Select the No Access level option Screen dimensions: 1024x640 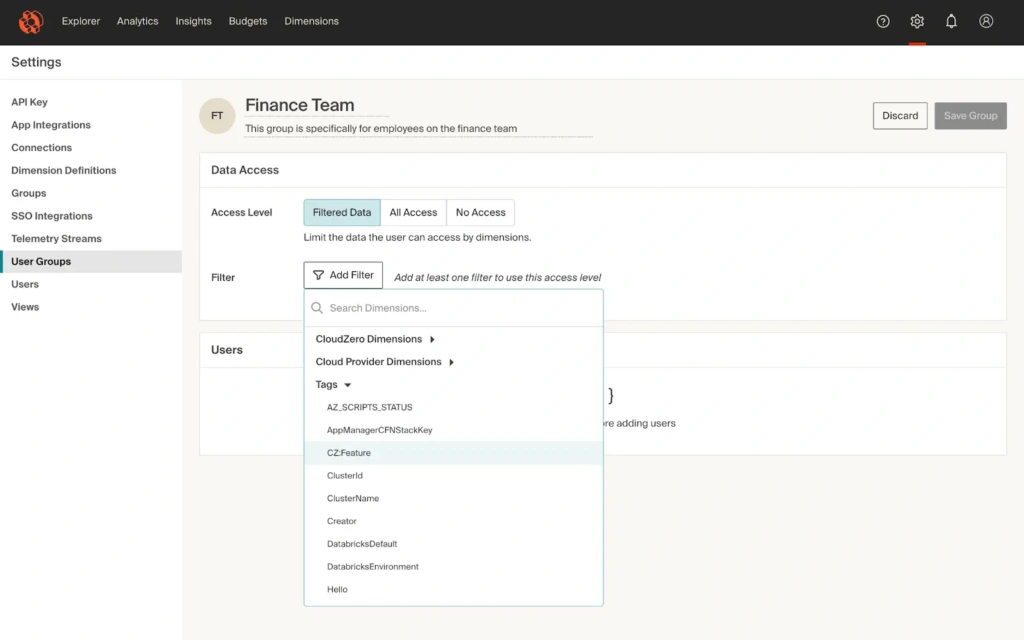pyautogui.click(x=481, y=212)
